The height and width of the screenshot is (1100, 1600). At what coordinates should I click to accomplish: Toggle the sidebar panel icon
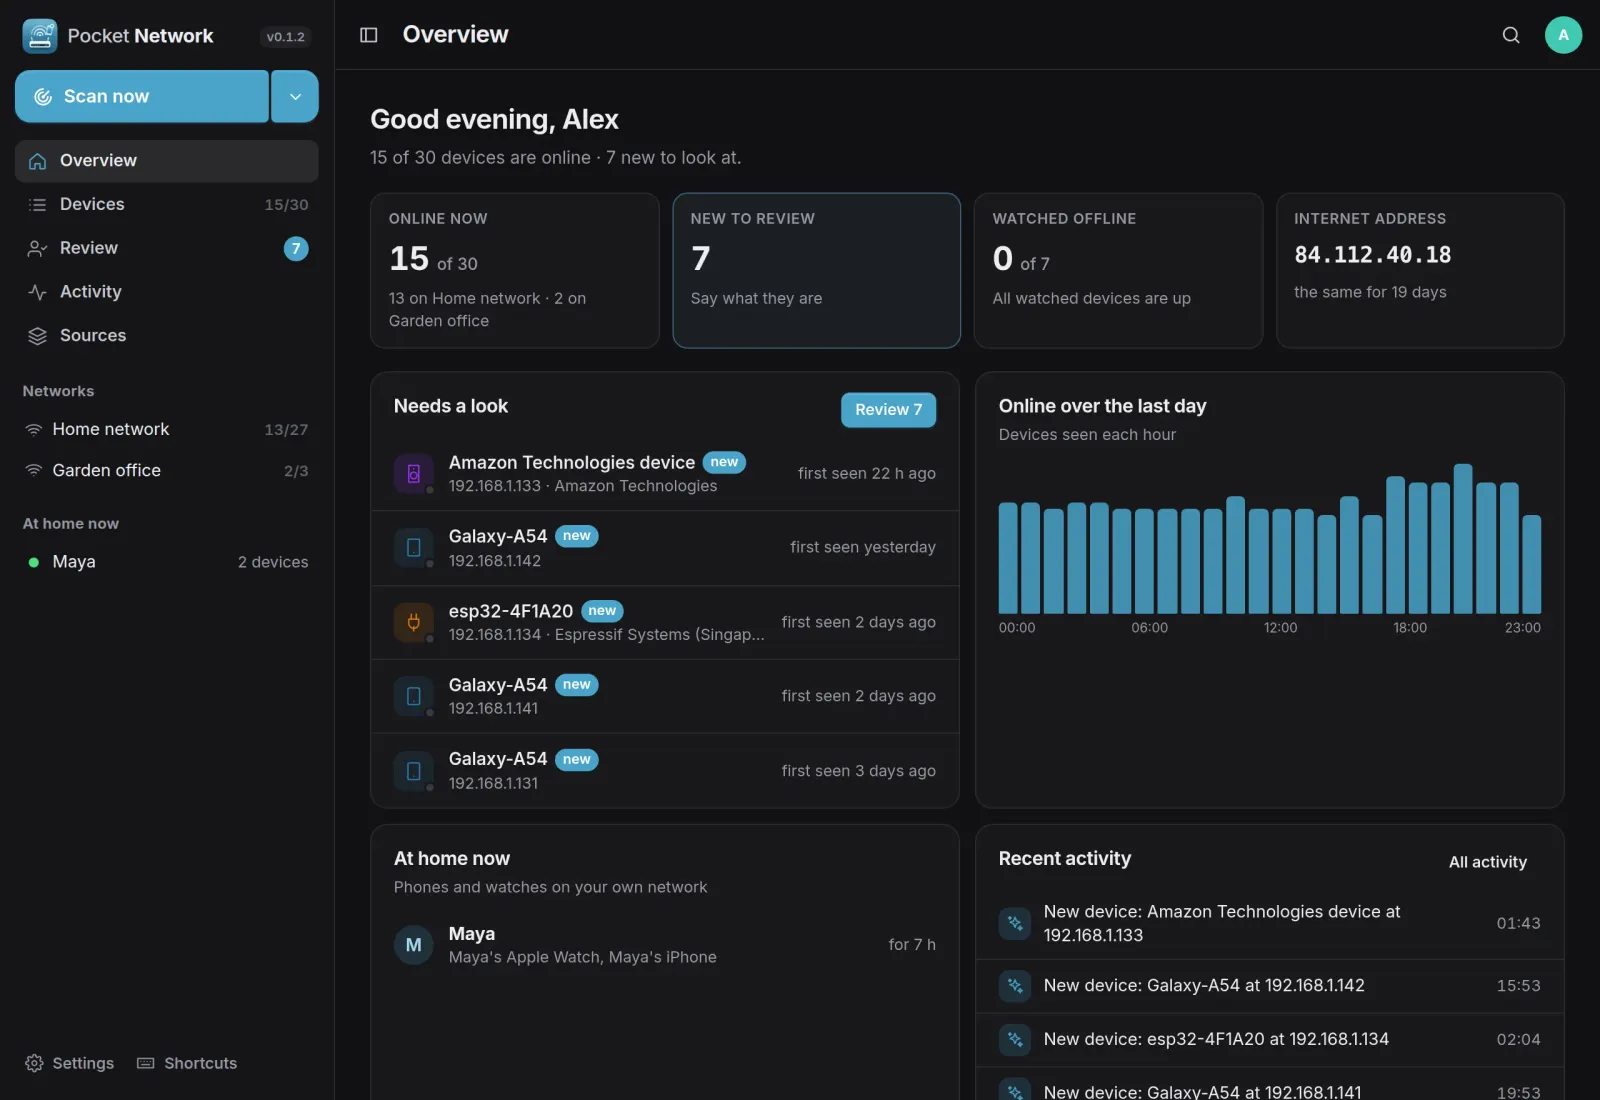point(369,35)
